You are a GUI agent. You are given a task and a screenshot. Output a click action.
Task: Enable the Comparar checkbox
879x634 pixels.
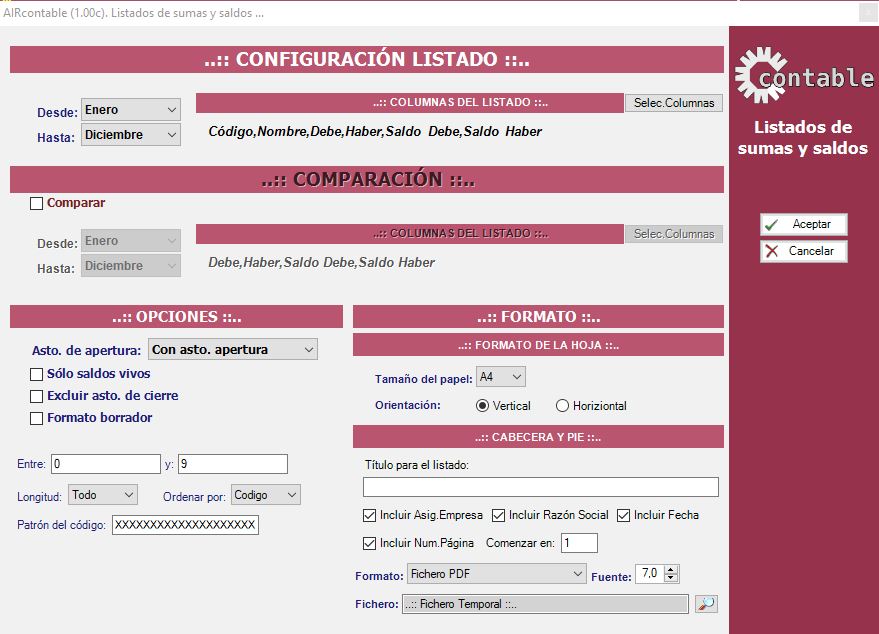36,203
